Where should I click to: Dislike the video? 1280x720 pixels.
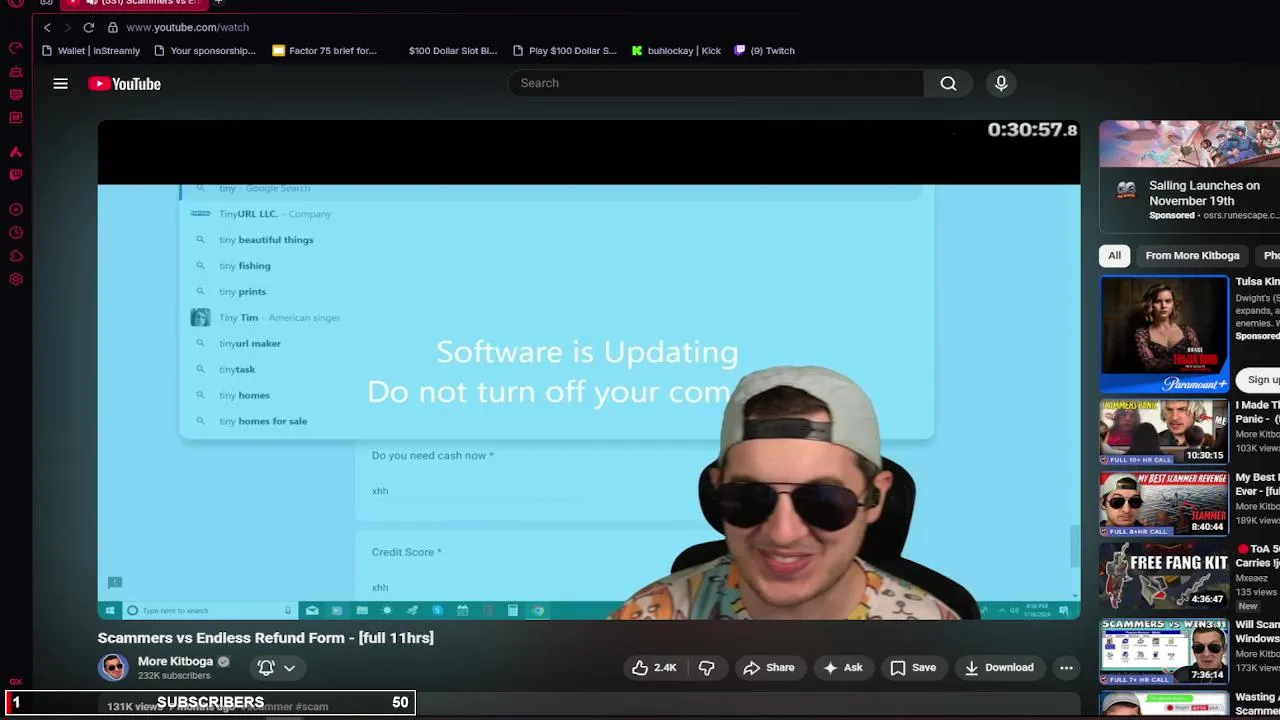click(707, 667)
